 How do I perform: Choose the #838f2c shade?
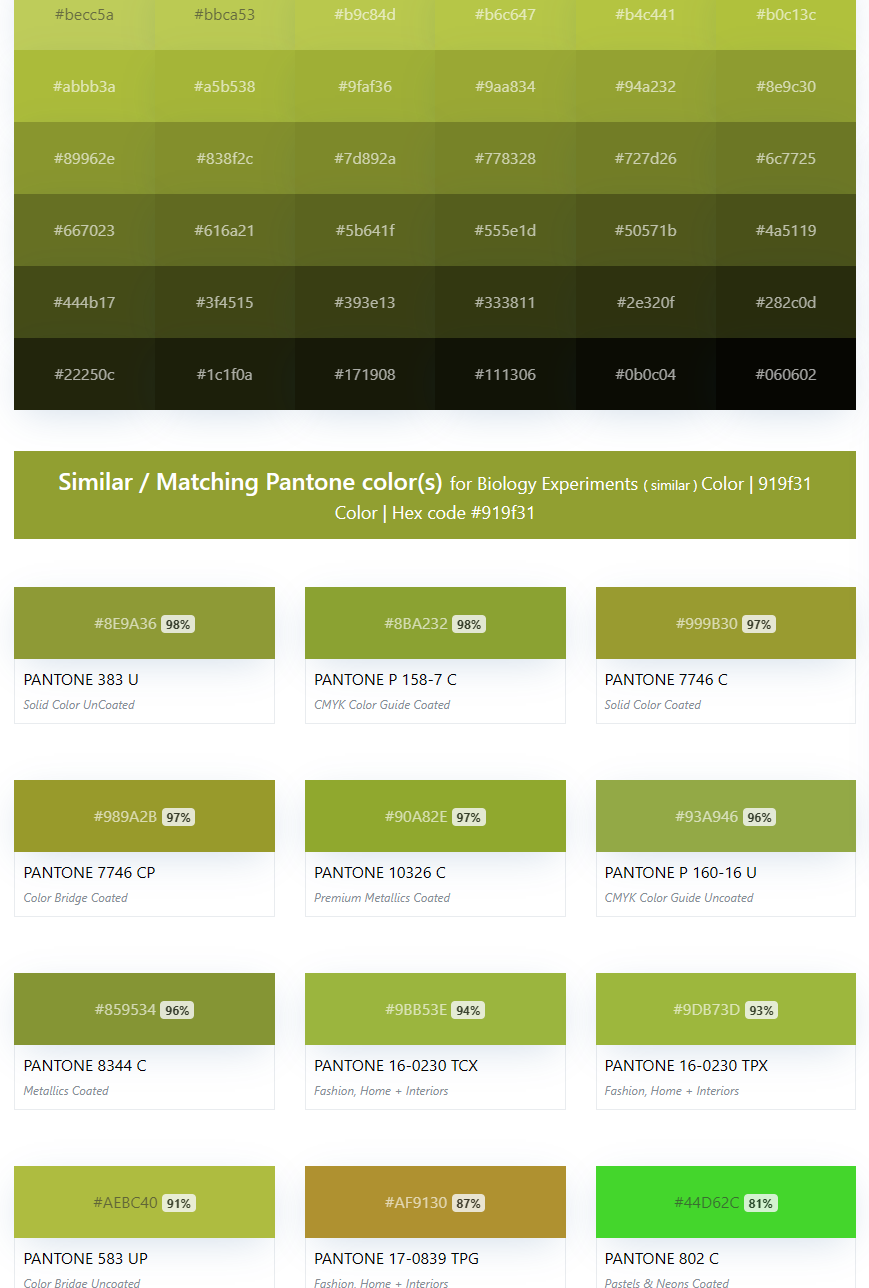(225, 158)
